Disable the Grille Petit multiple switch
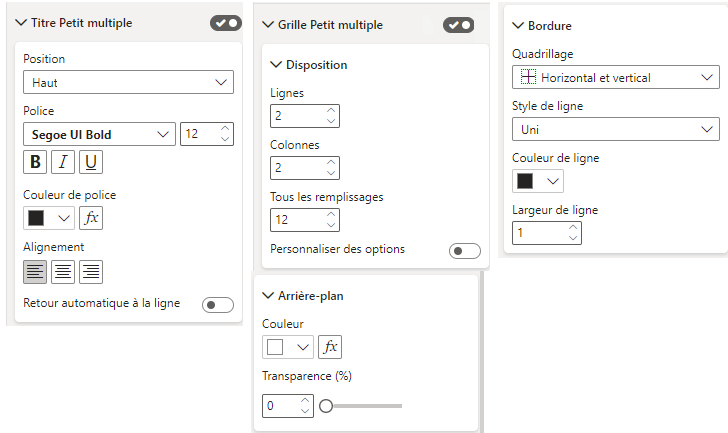 coord(459,25)
